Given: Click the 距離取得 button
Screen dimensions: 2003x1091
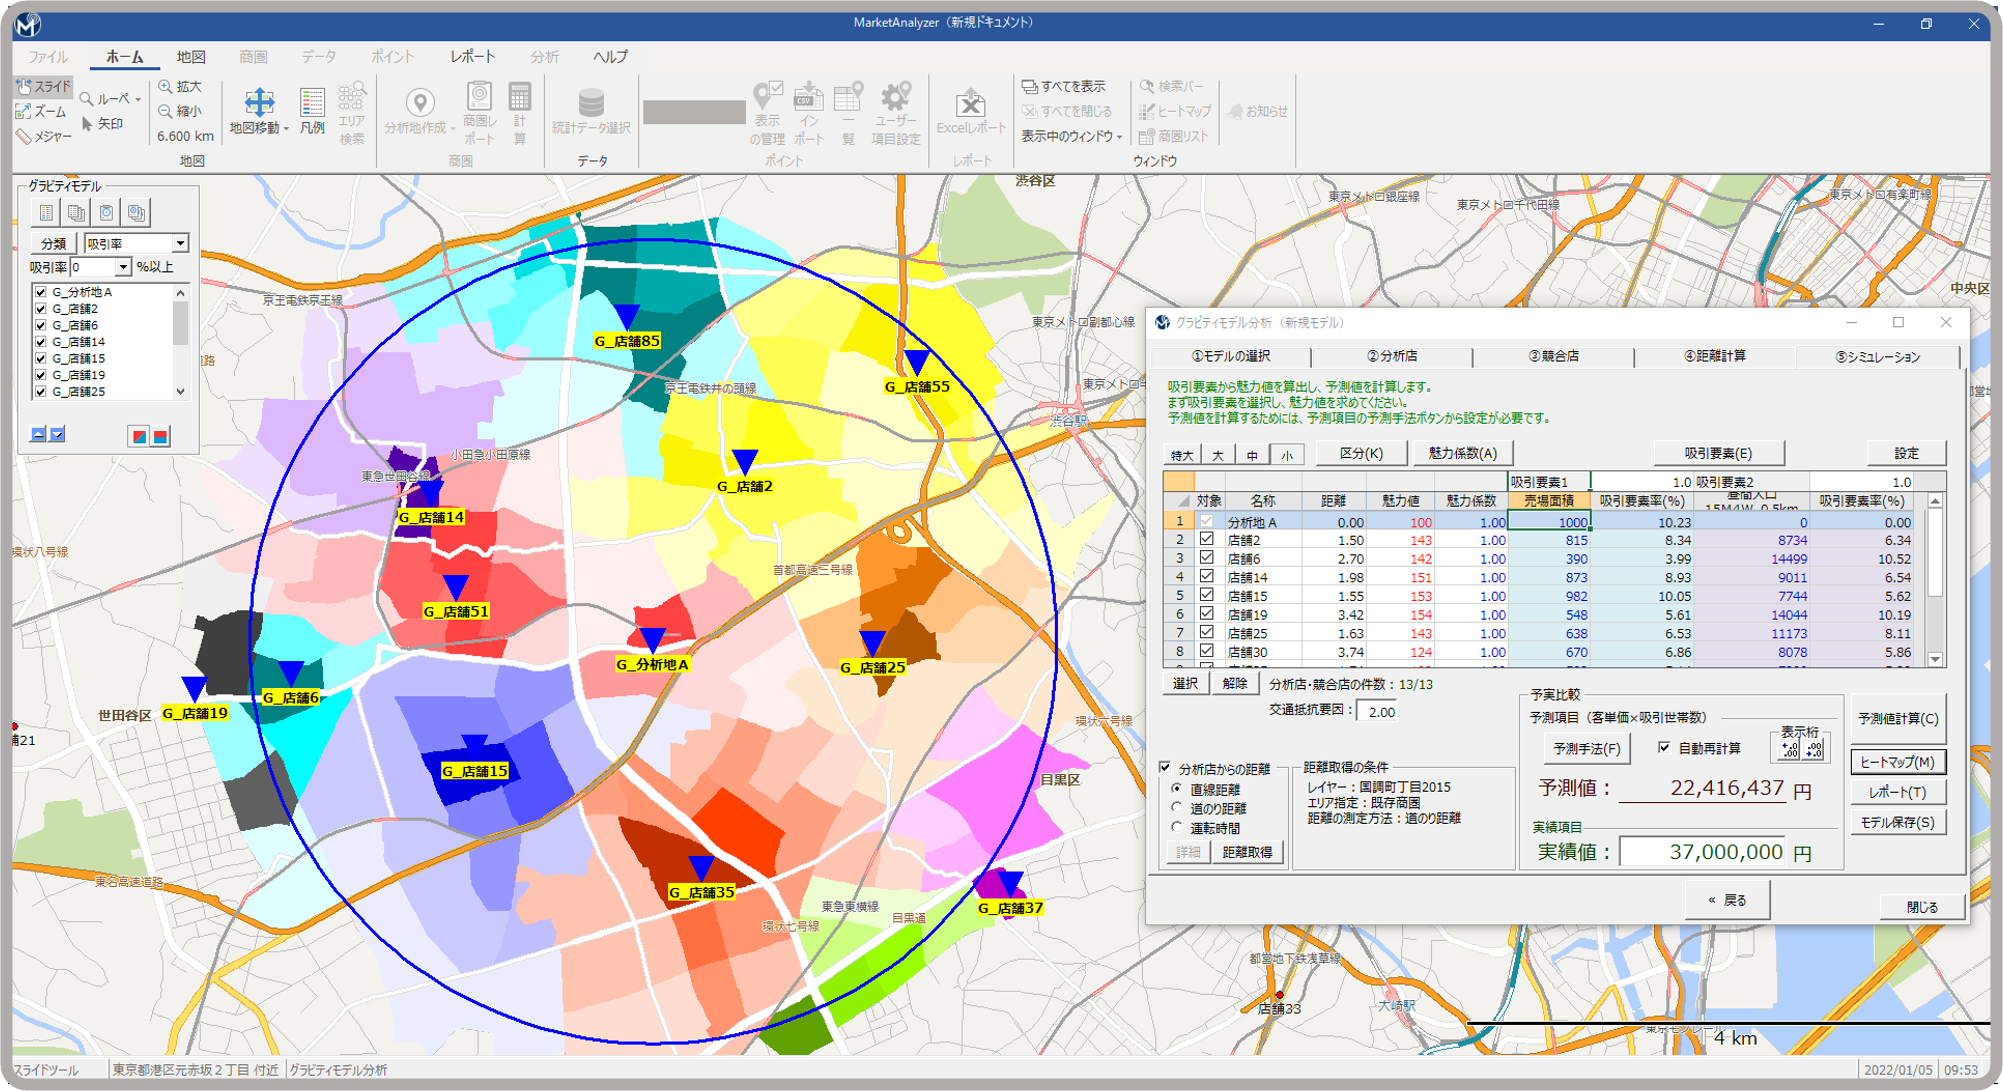Looking at the screenshot, I should pyautogui.click(x=1247, y=852).
